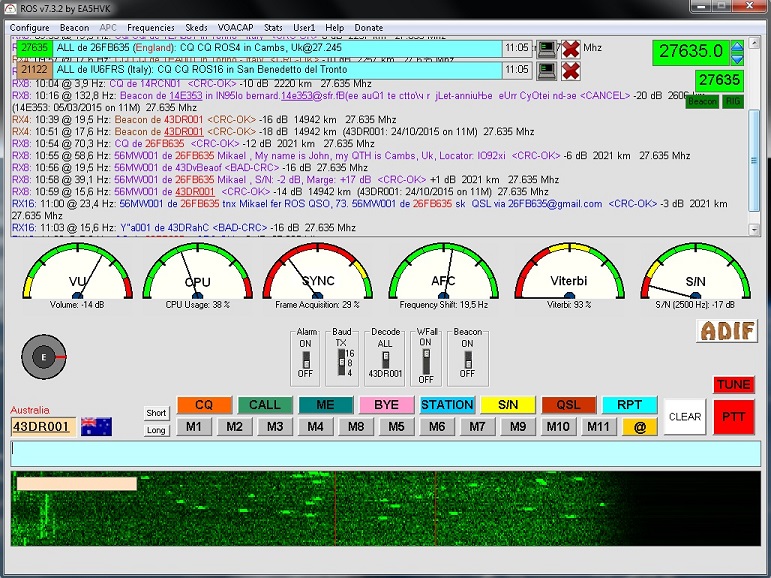Click the ME macro button

(326, 405)
